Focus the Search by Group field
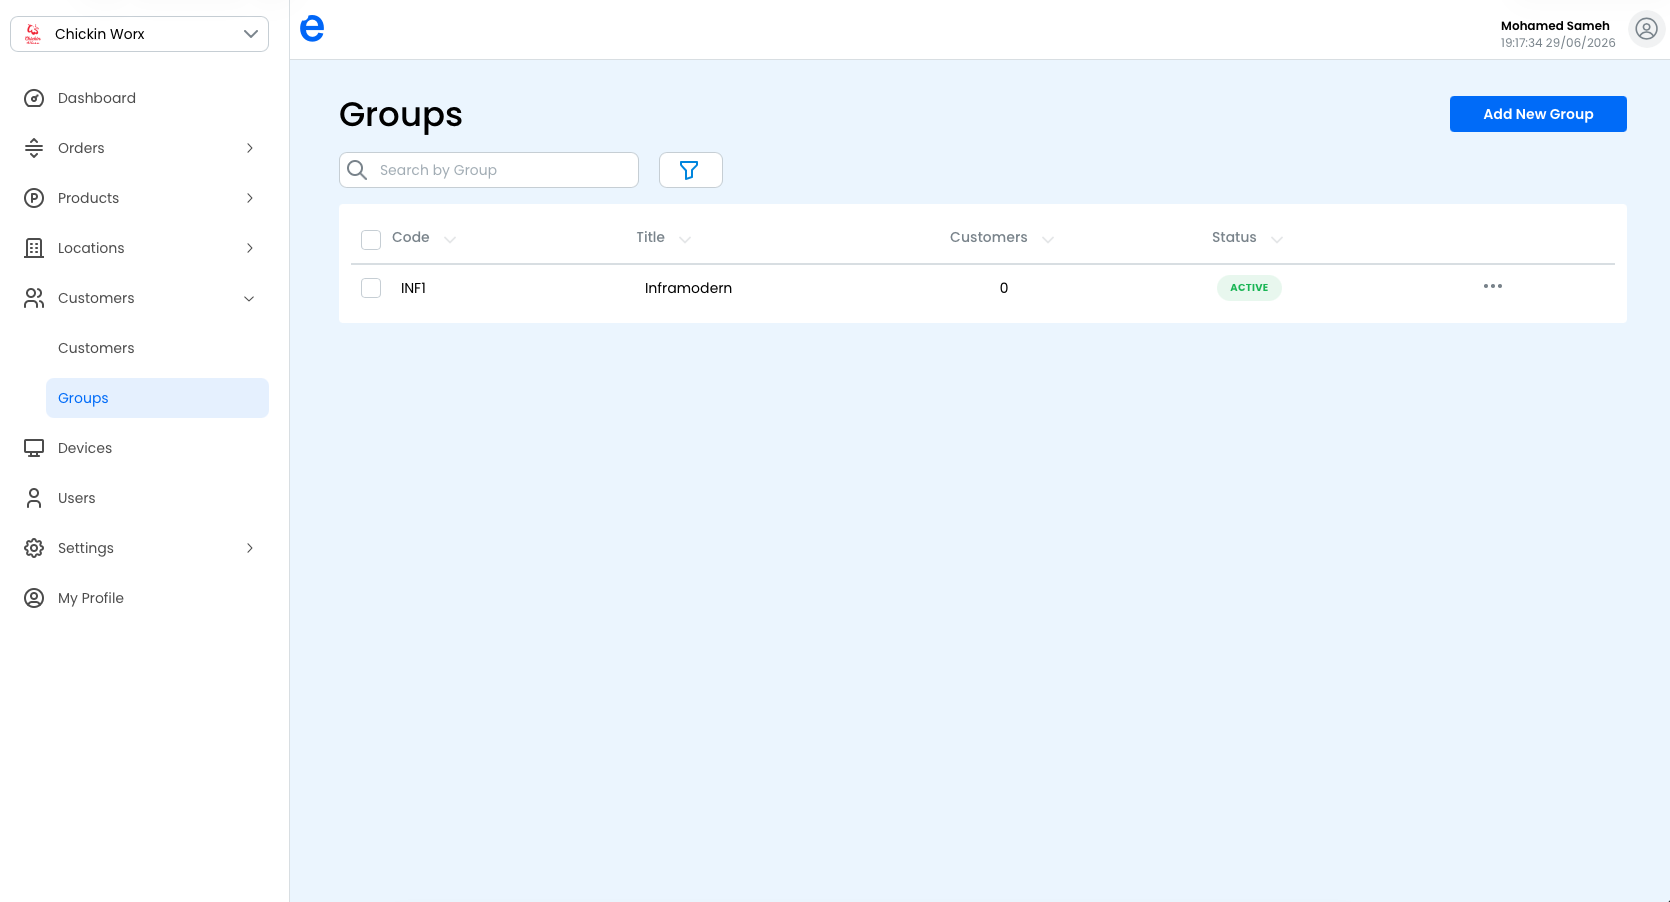1670x902 pixels. click(x=489, y=170)
